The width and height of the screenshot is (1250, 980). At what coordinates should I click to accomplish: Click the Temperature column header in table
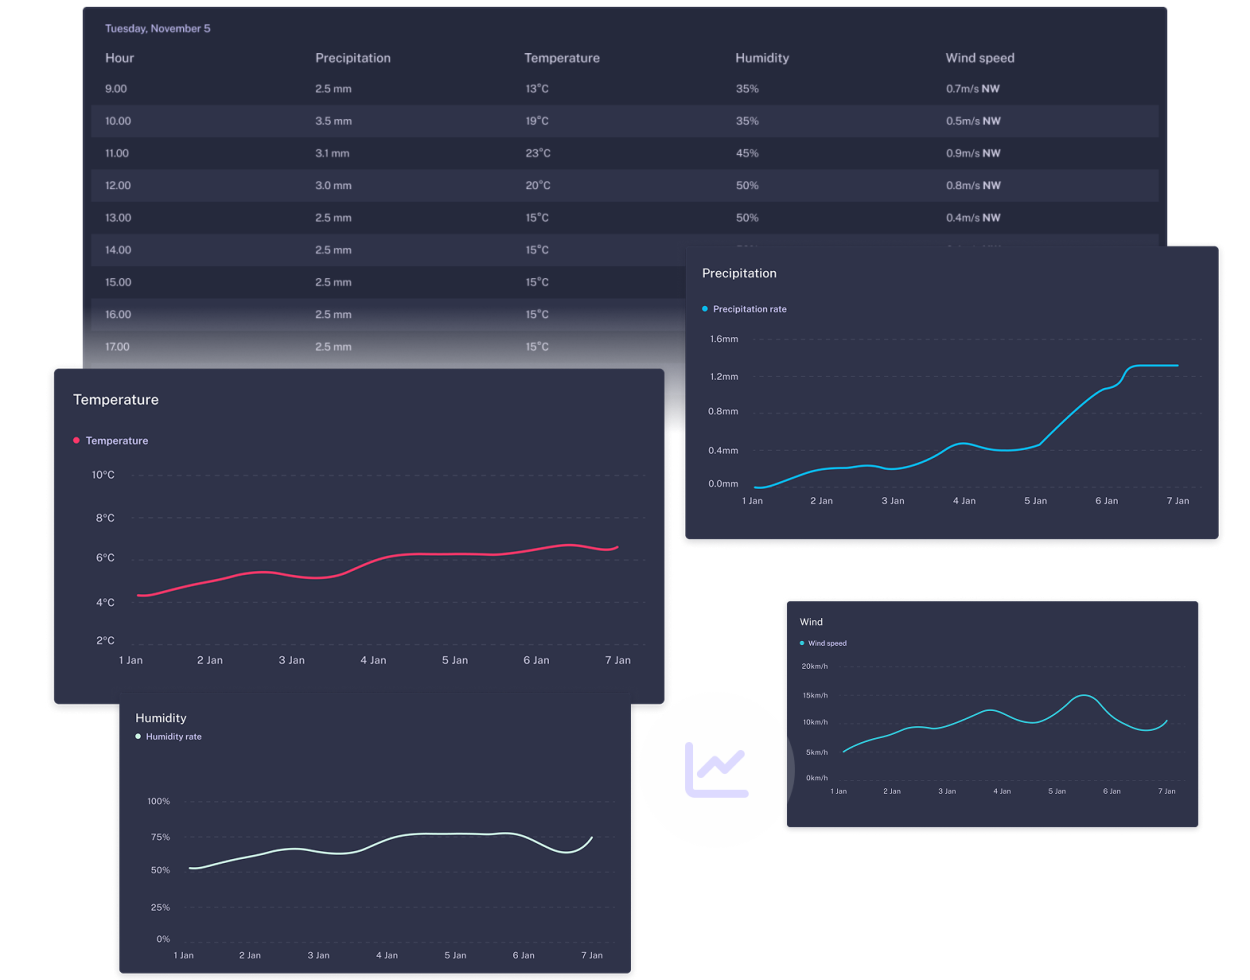[x=561, y=58]
